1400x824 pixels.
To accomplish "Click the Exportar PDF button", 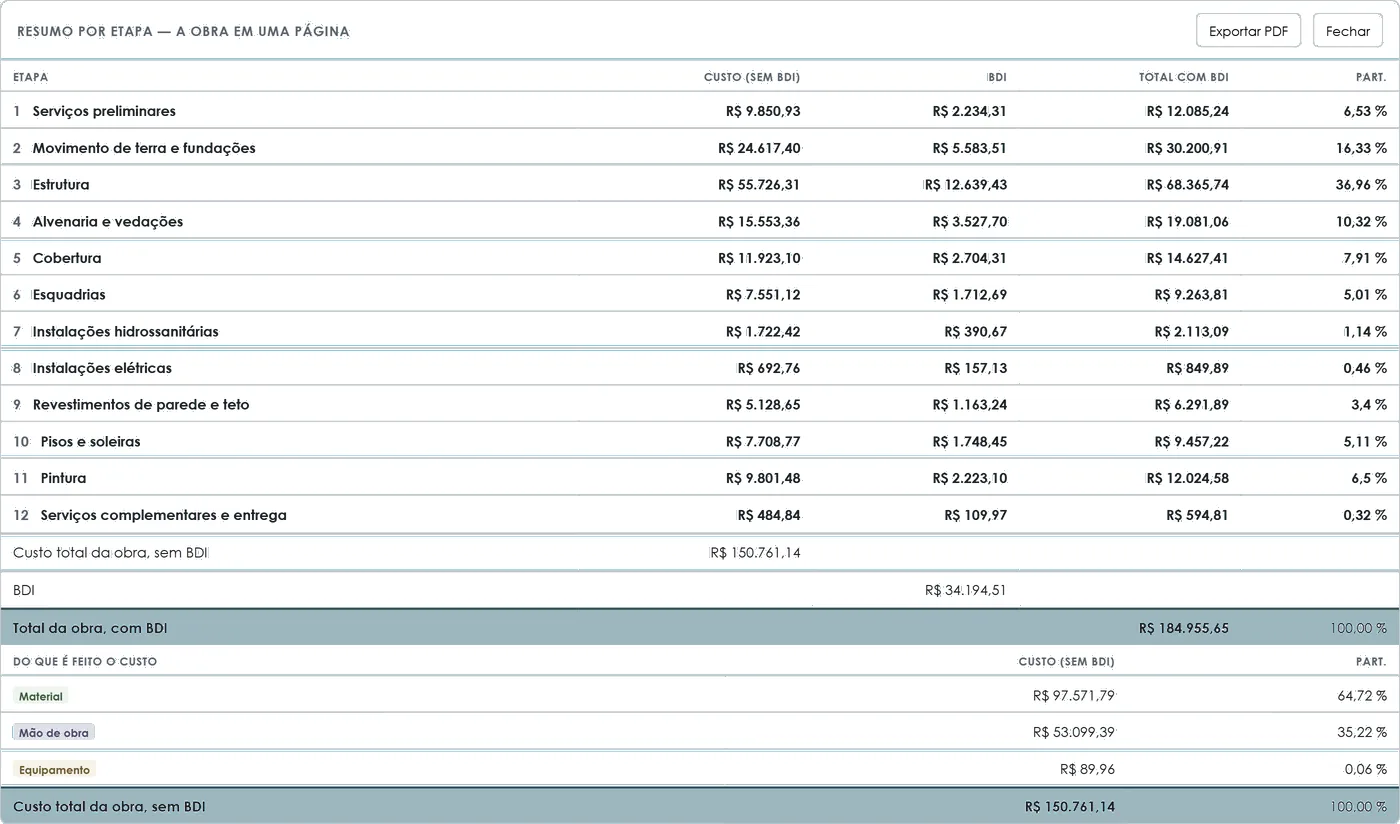I will (1248, 31).
